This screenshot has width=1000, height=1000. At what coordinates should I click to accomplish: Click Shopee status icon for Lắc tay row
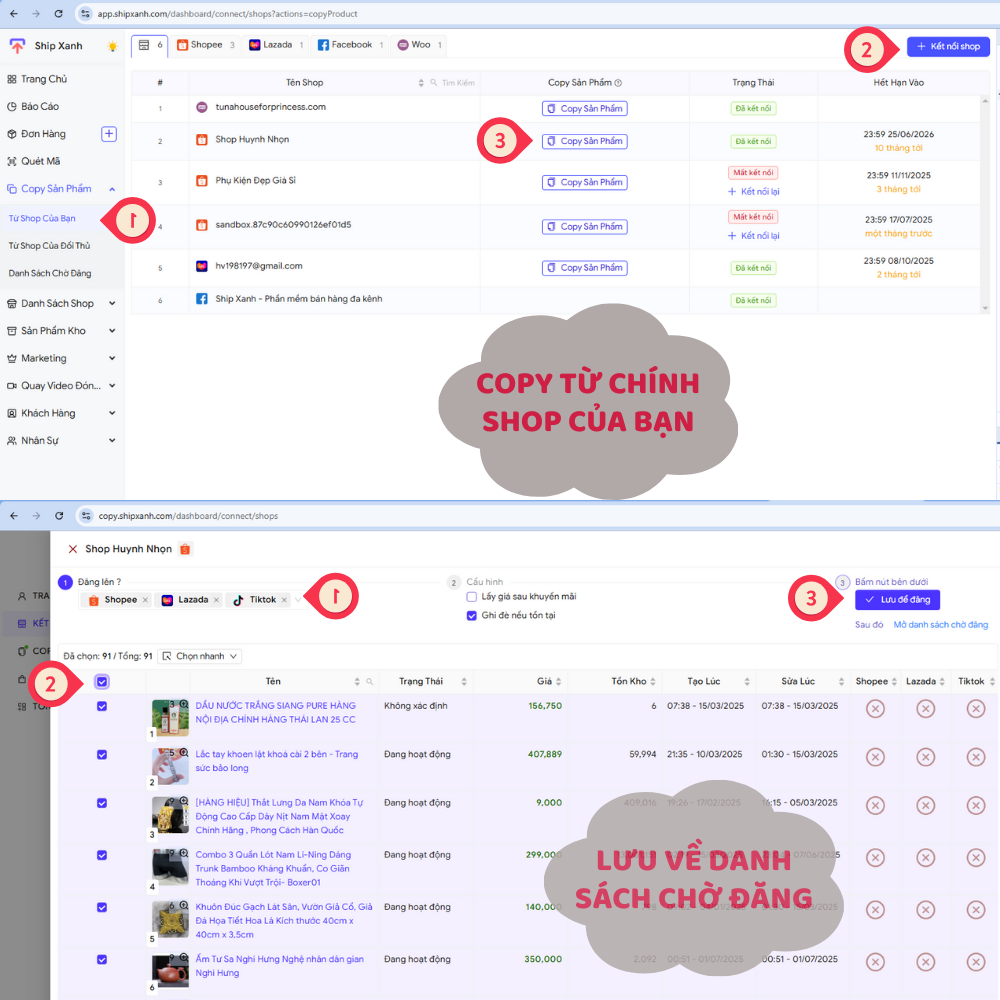coord(875,757)
